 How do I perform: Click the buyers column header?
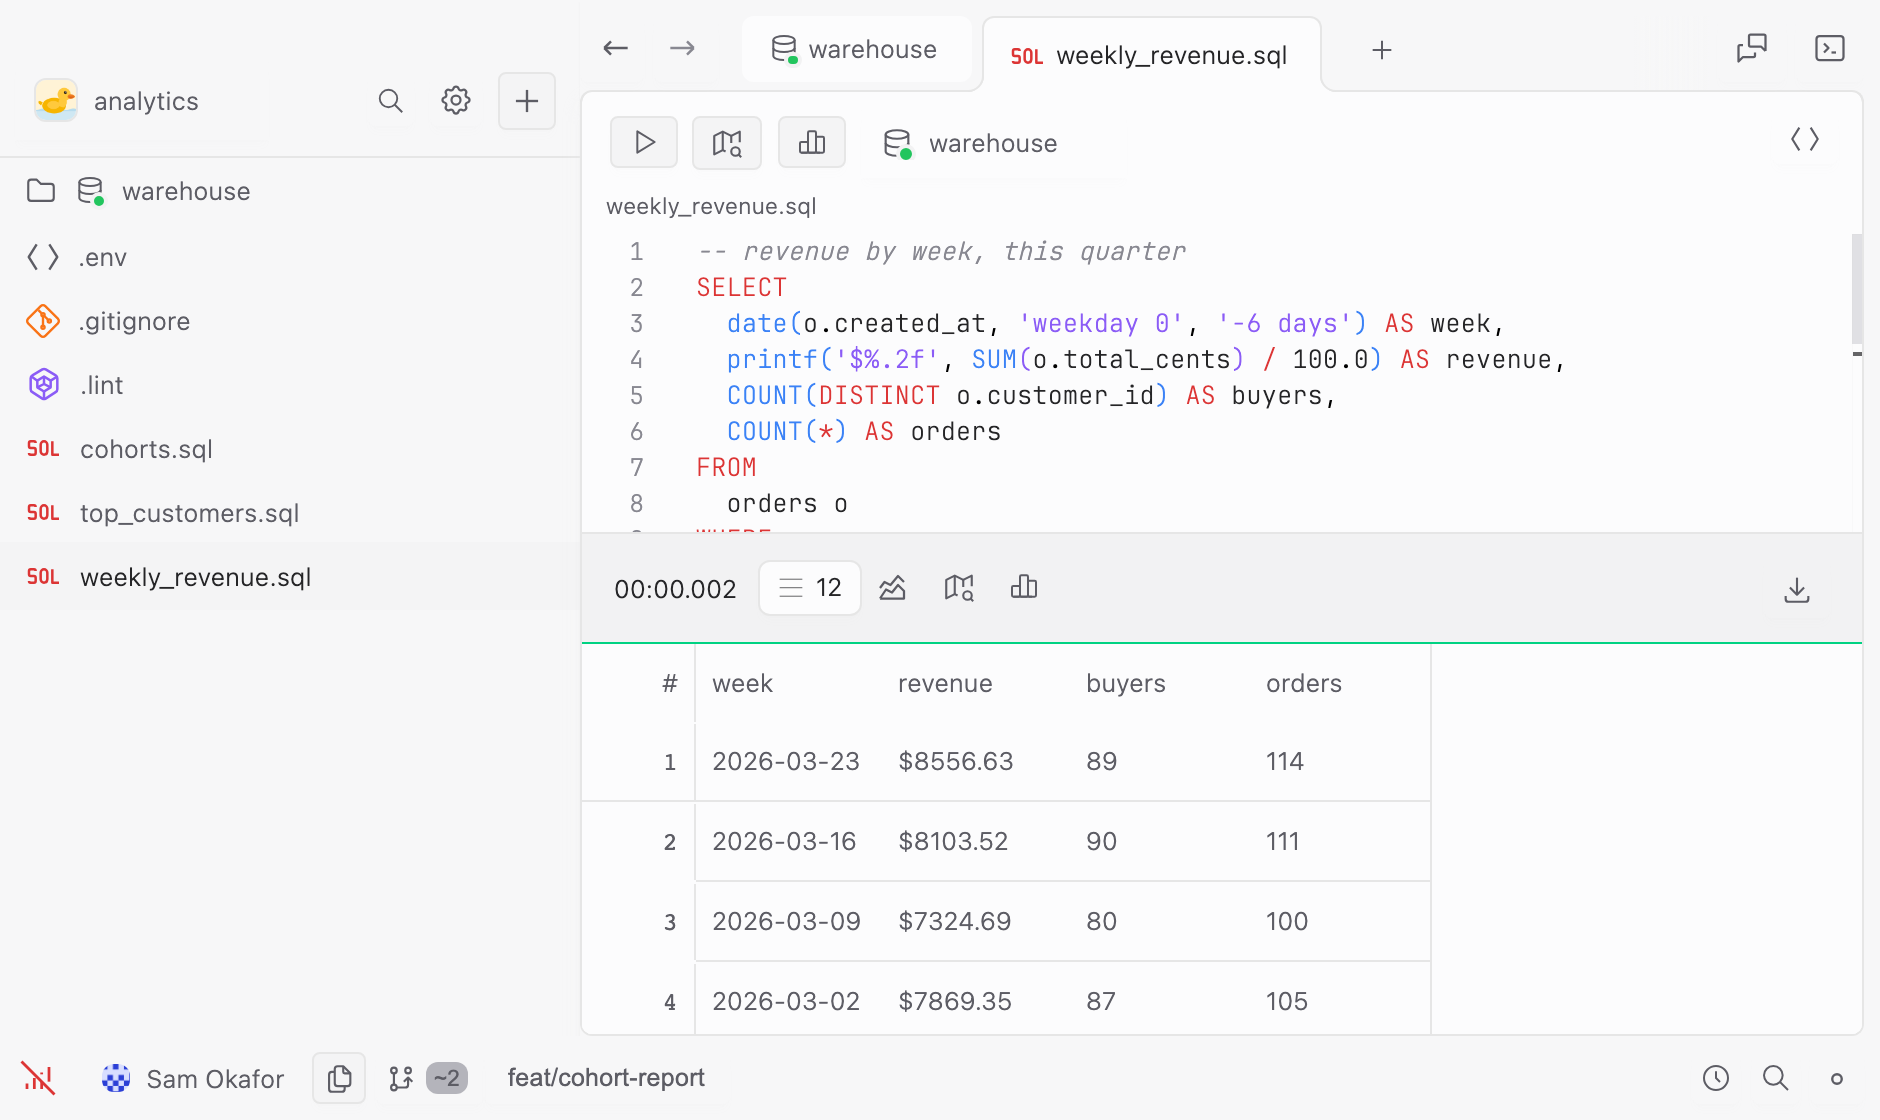(x=1126, y=684)
